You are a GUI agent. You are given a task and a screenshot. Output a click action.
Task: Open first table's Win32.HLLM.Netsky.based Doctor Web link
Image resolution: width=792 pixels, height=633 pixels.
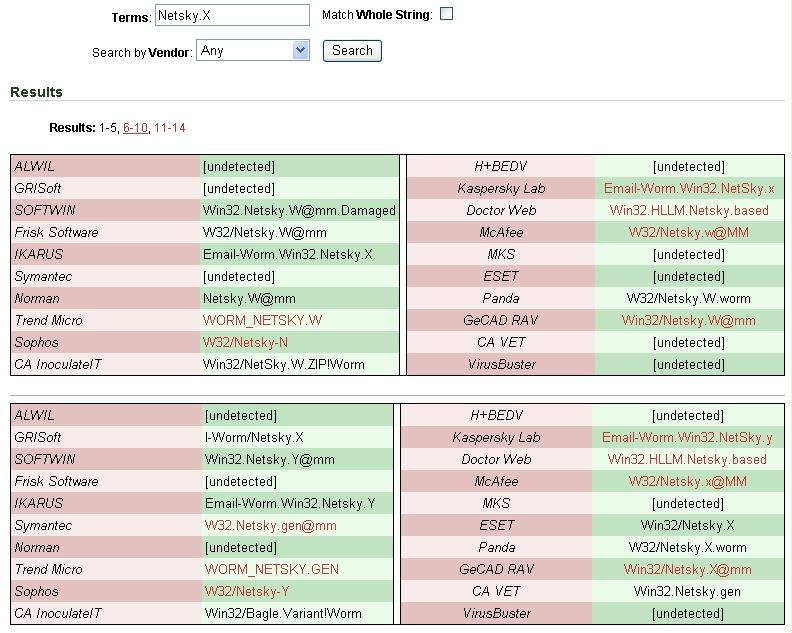[689, 210]
